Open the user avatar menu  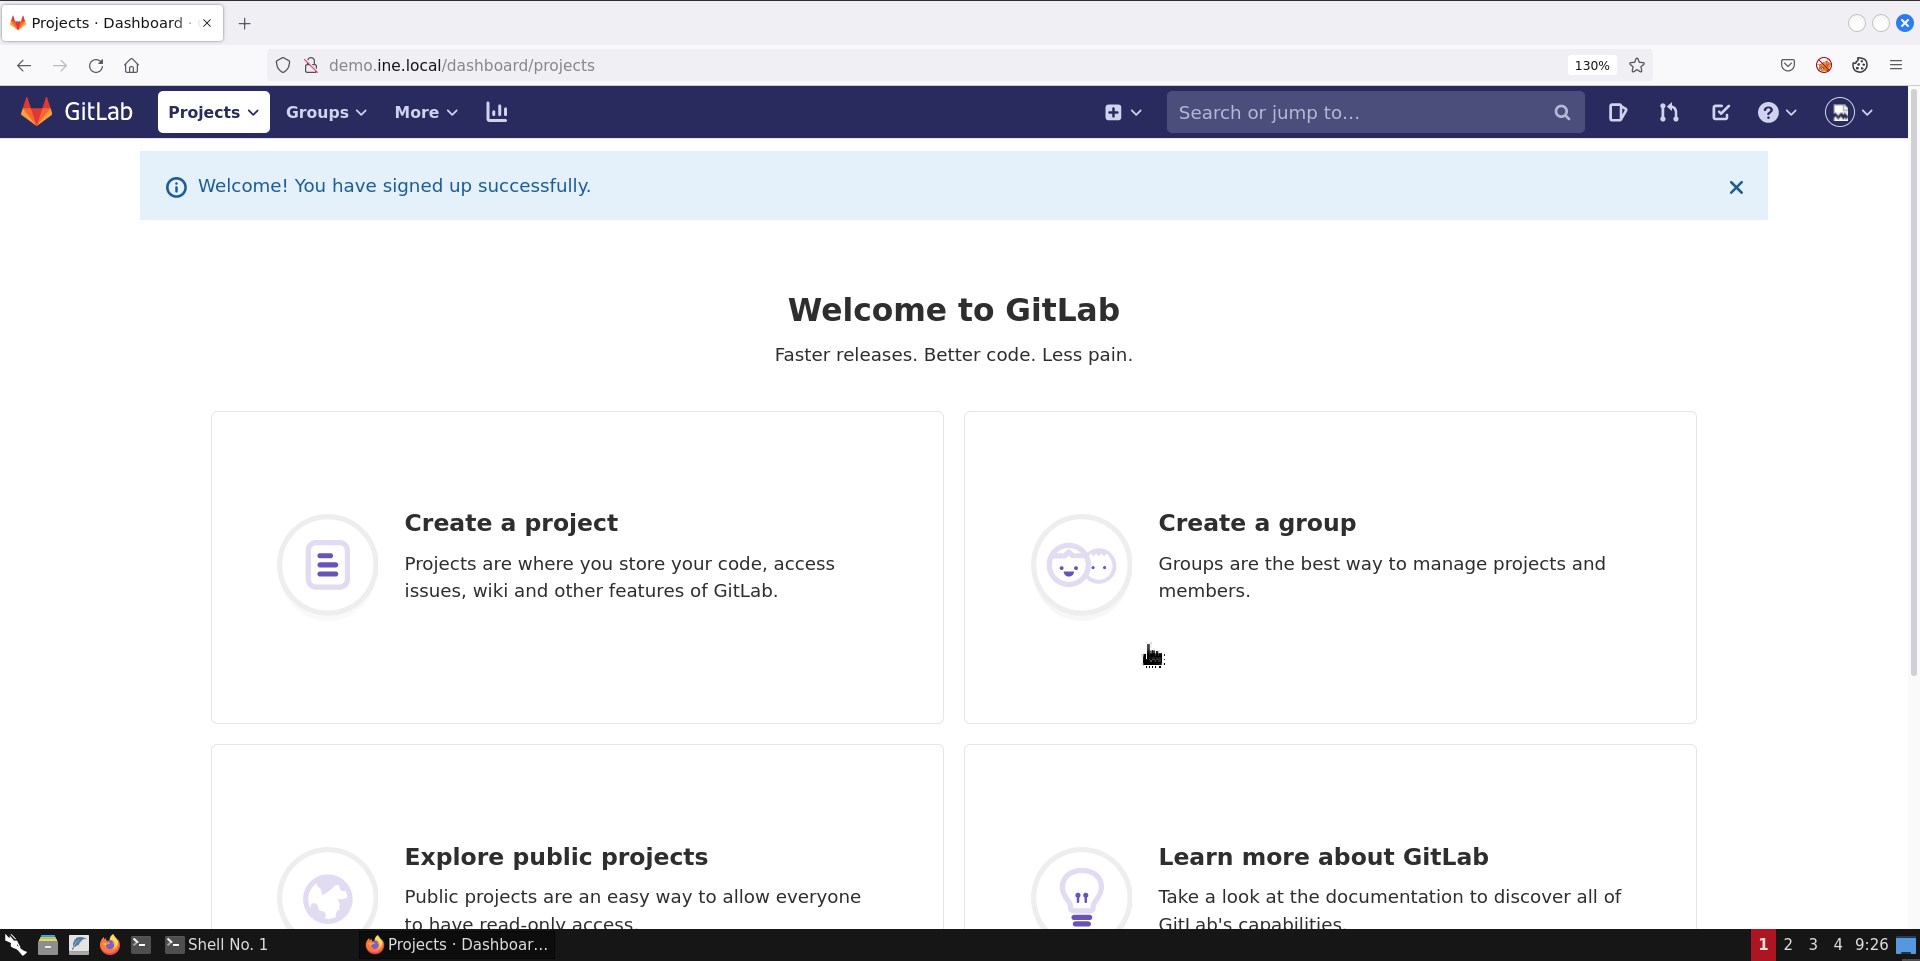click(x=1849, y=112)
